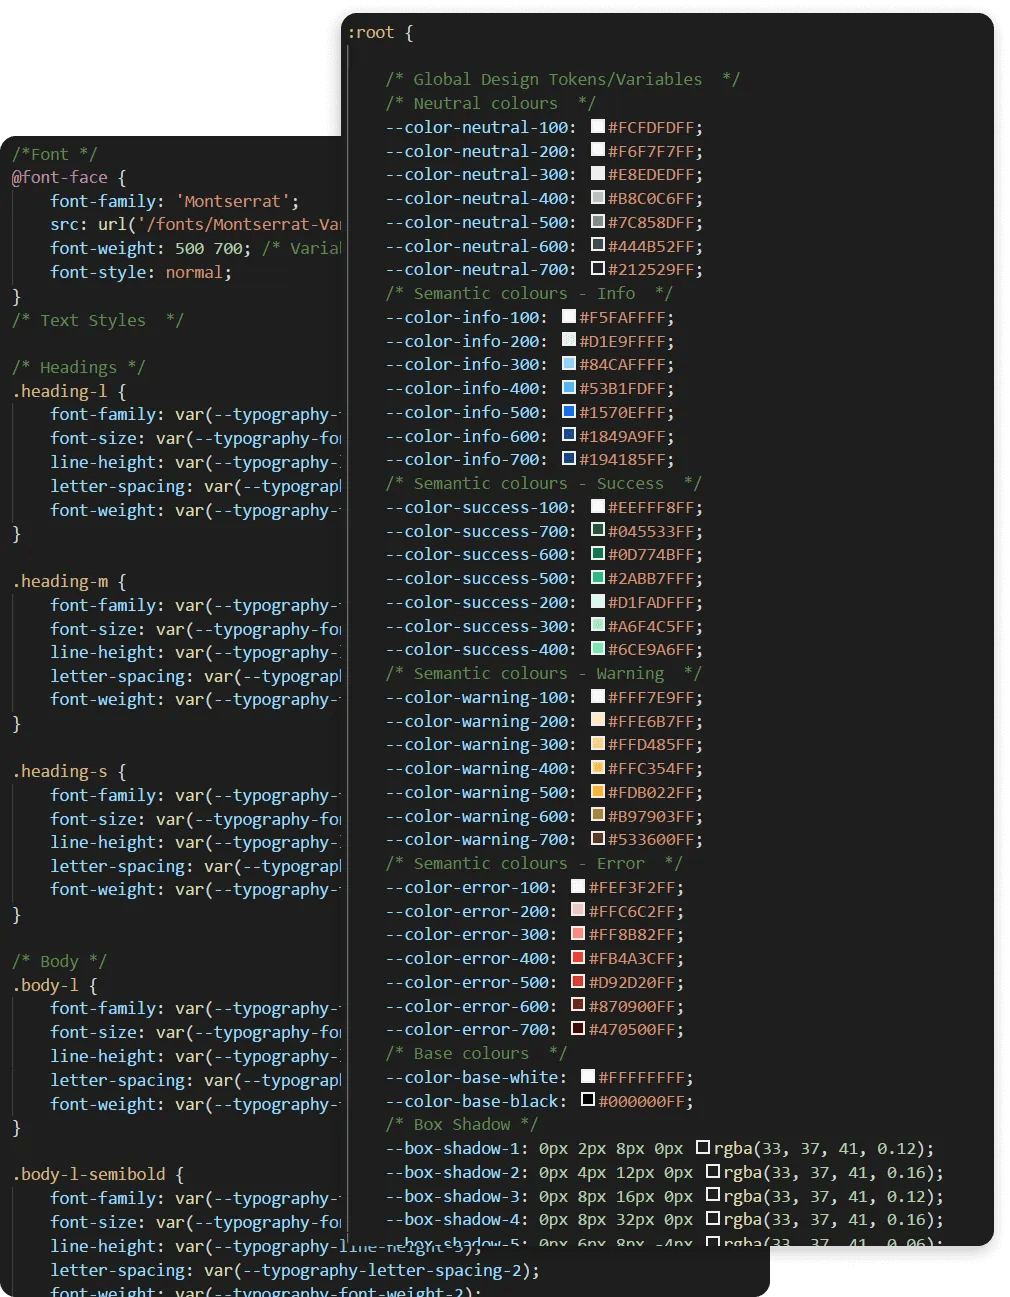Click the ':root' selector text

(371, 32)
